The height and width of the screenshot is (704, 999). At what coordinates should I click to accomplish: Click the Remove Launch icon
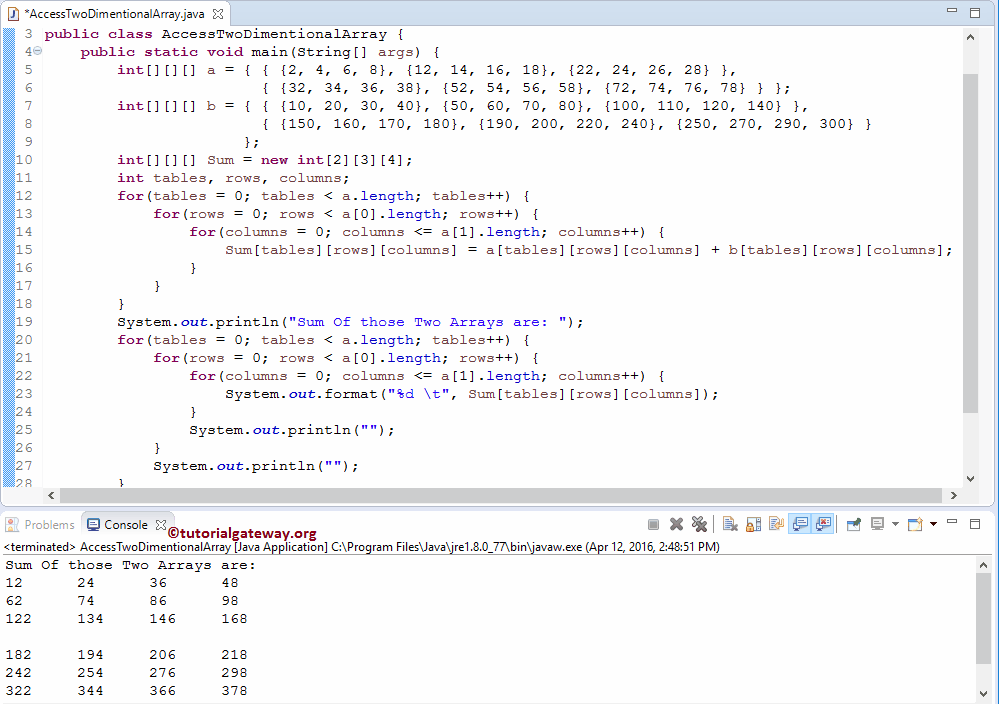[676, 524]
